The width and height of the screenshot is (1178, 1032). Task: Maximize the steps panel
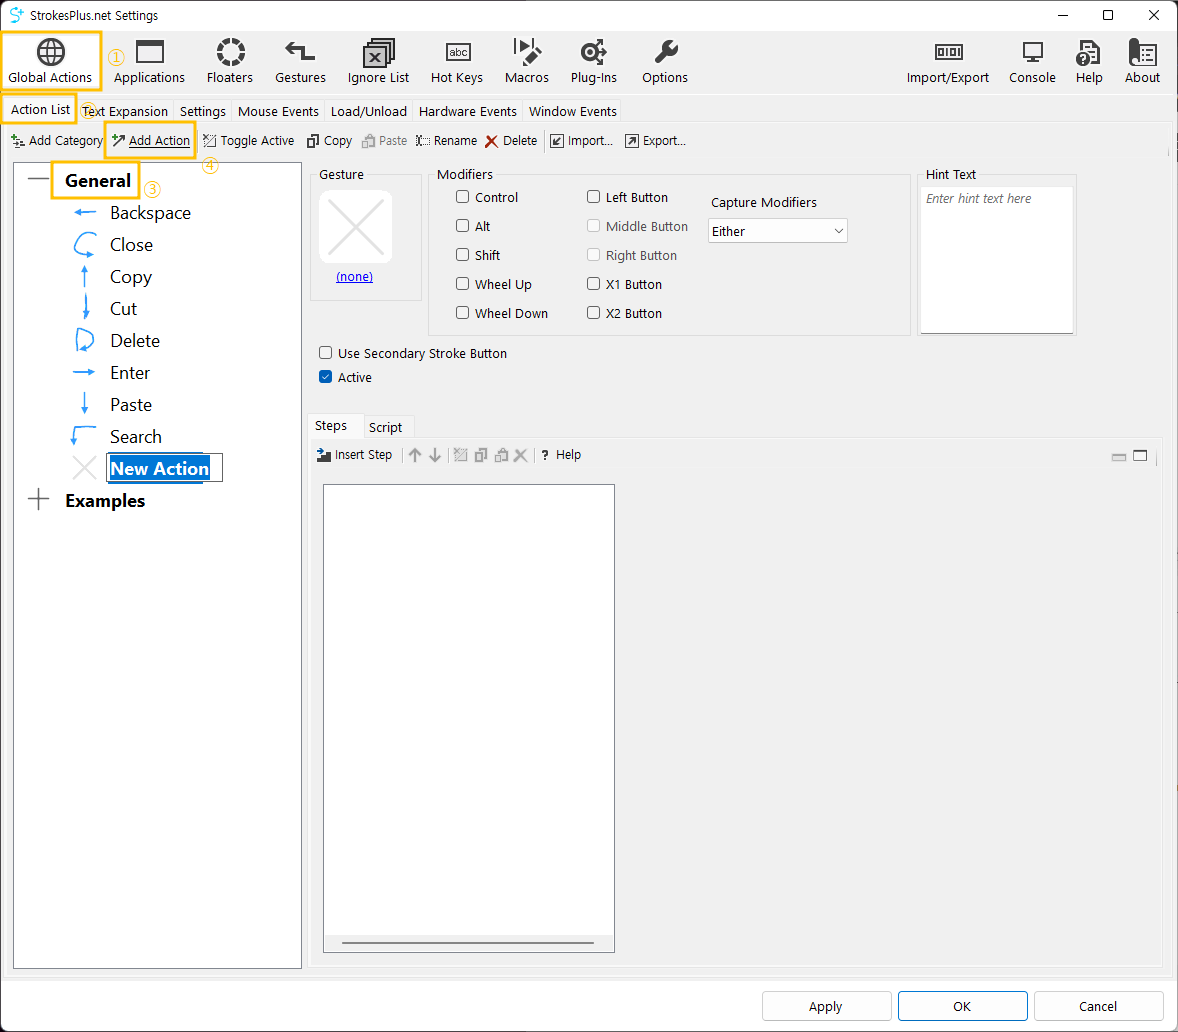[x=1140, y=456]
